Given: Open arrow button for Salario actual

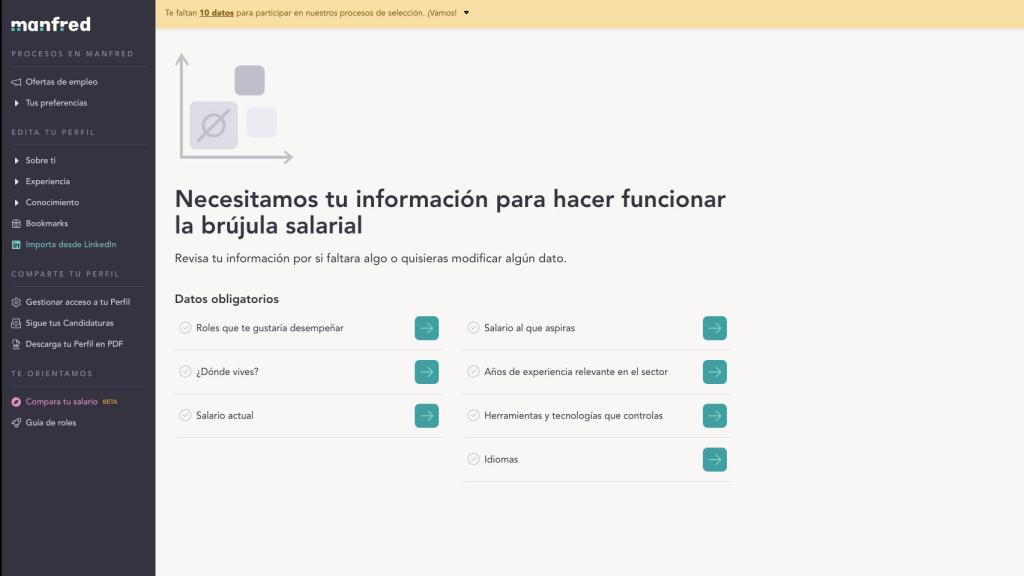Looking at the screenshot, I should click(426, 415).
